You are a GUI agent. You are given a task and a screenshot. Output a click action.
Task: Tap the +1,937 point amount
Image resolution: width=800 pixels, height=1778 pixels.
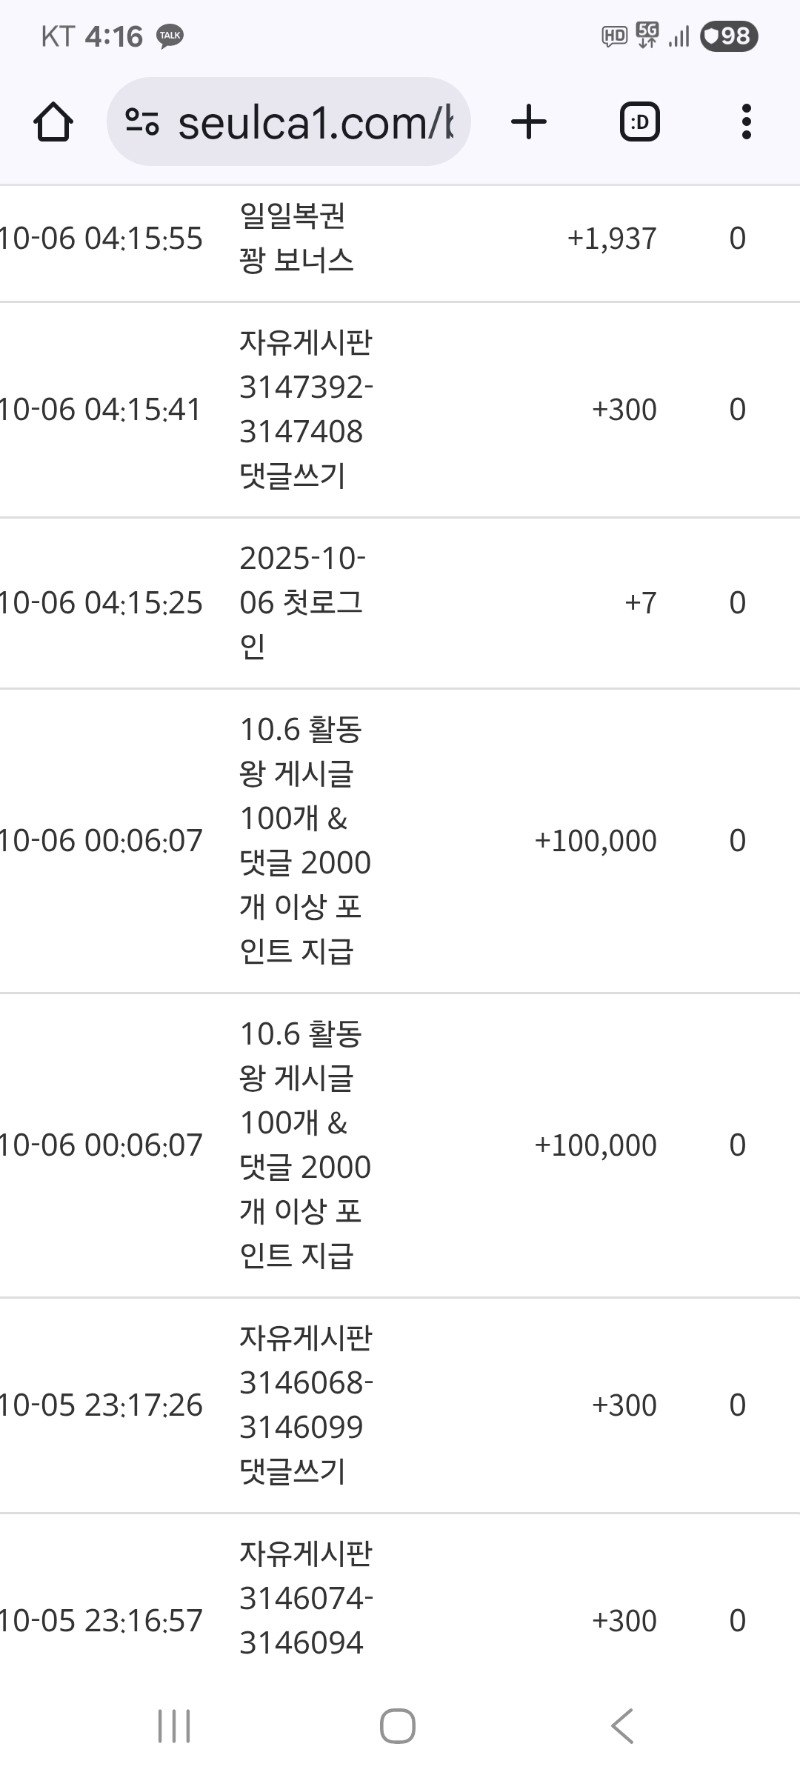click(x=611, y=238)
